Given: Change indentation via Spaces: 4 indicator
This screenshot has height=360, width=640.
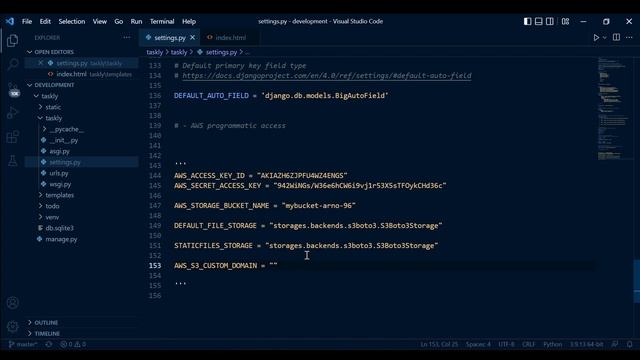Looking at the screenshot, I should 478,344.
